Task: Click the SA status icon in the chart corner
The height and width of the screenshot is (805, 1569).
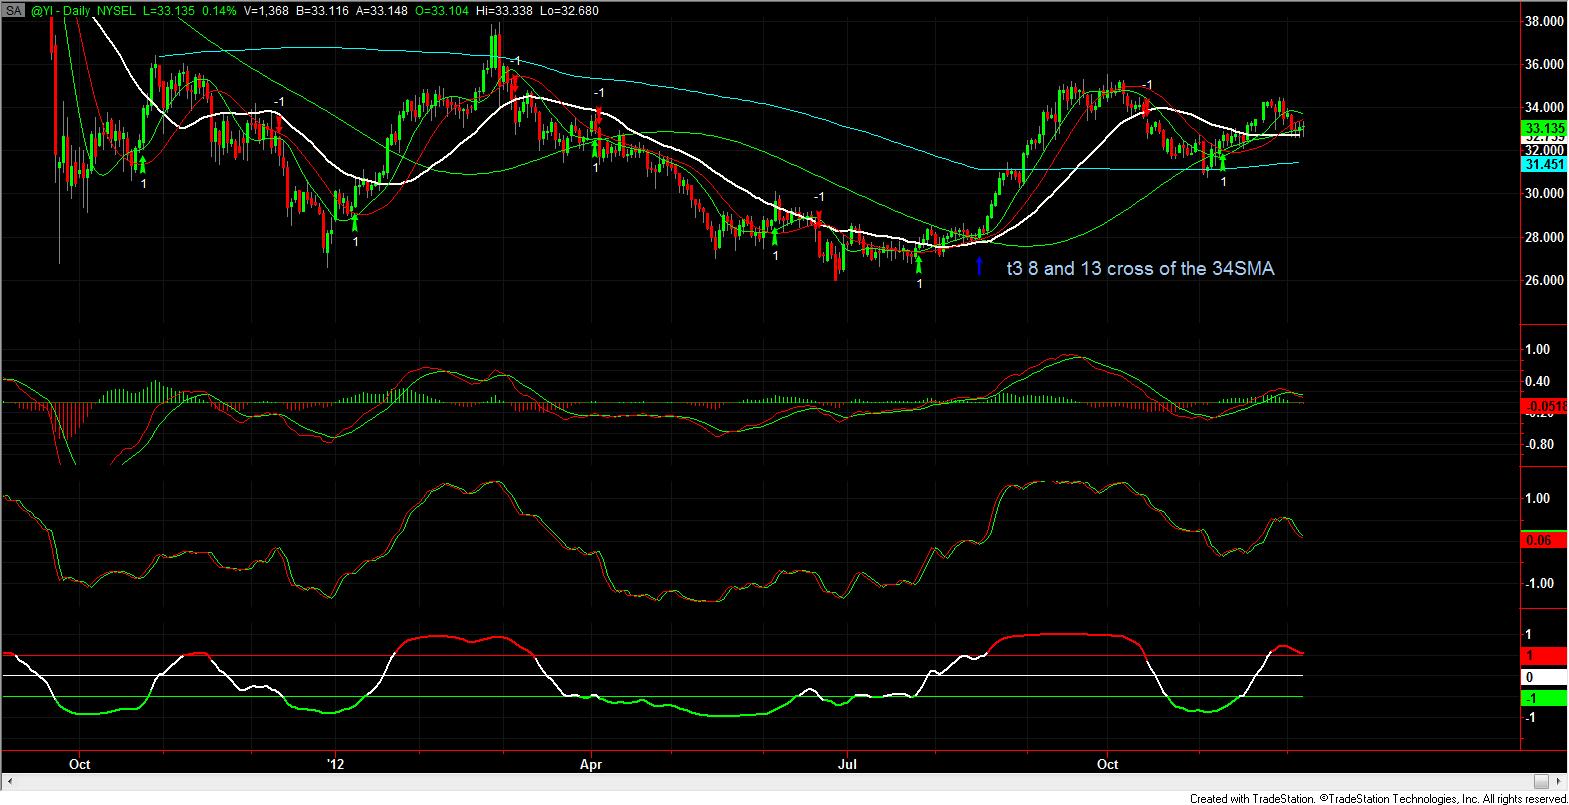Action: coord(12,10)
